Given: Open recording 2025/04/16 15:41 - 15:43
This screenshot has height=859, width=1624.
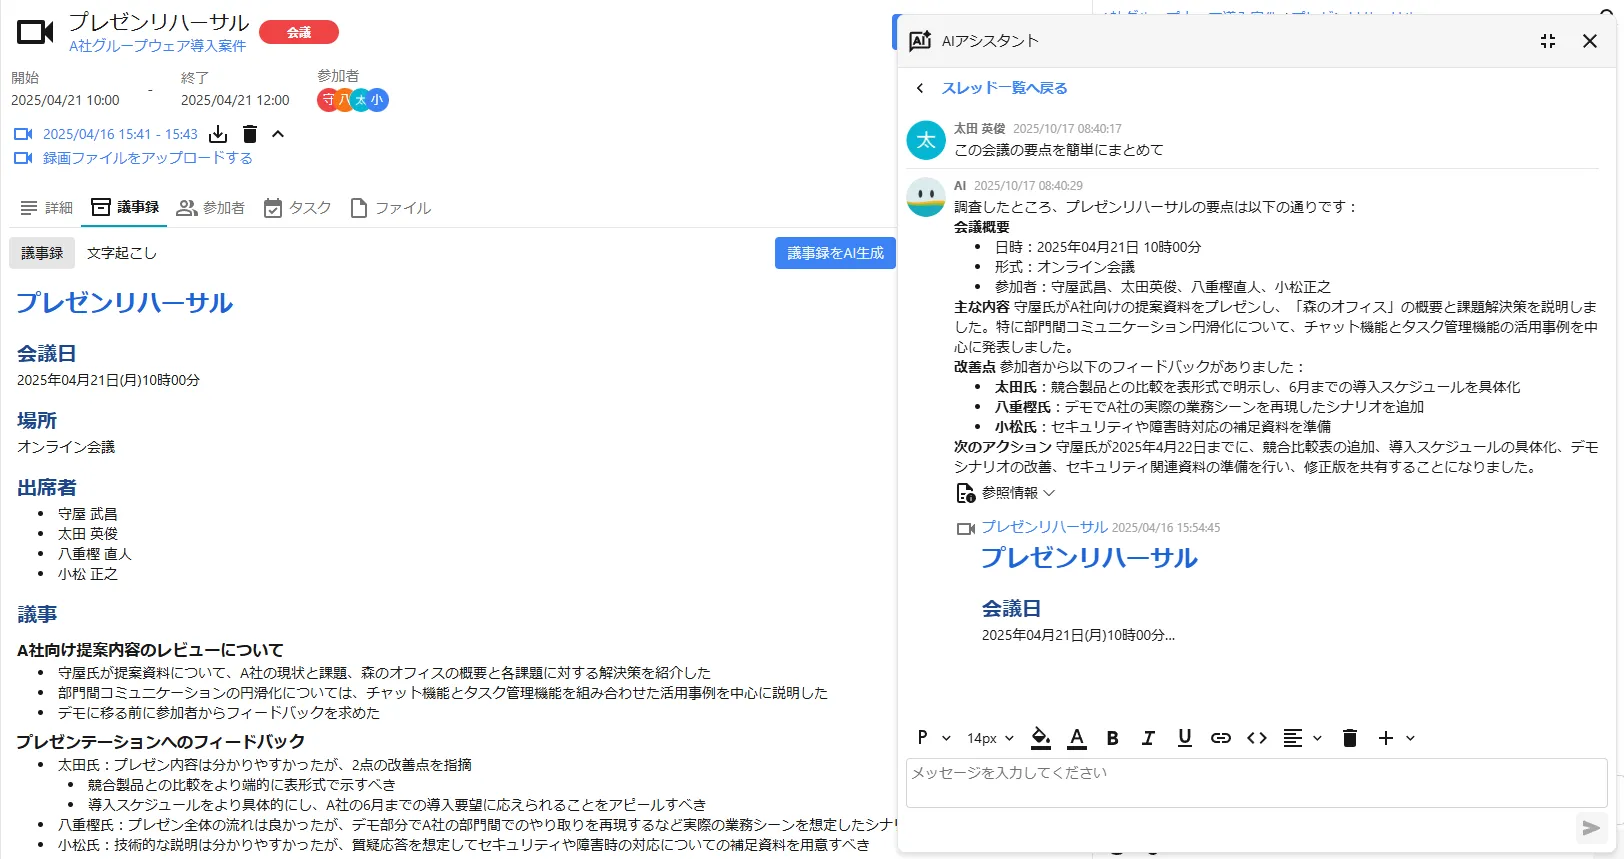Looking at the screenshot, I should click(120, 134).
